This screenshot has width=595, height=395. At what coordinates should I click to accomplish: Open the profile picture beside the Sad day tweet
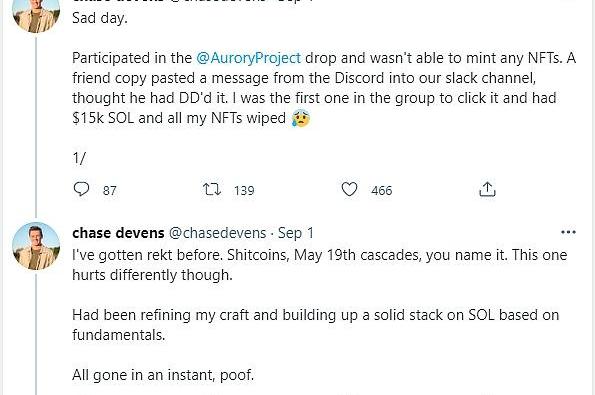click(x=36, y=15)
